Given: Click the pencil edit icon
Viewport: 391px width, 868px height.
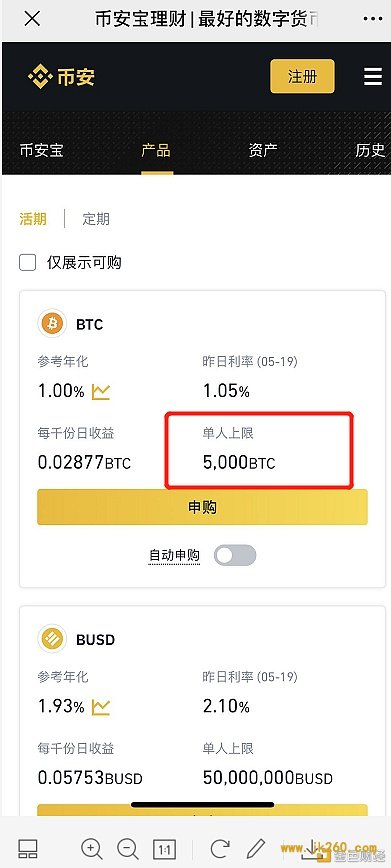Looking at the screenshot, I should pyautogui.click(x=256, y=849).
